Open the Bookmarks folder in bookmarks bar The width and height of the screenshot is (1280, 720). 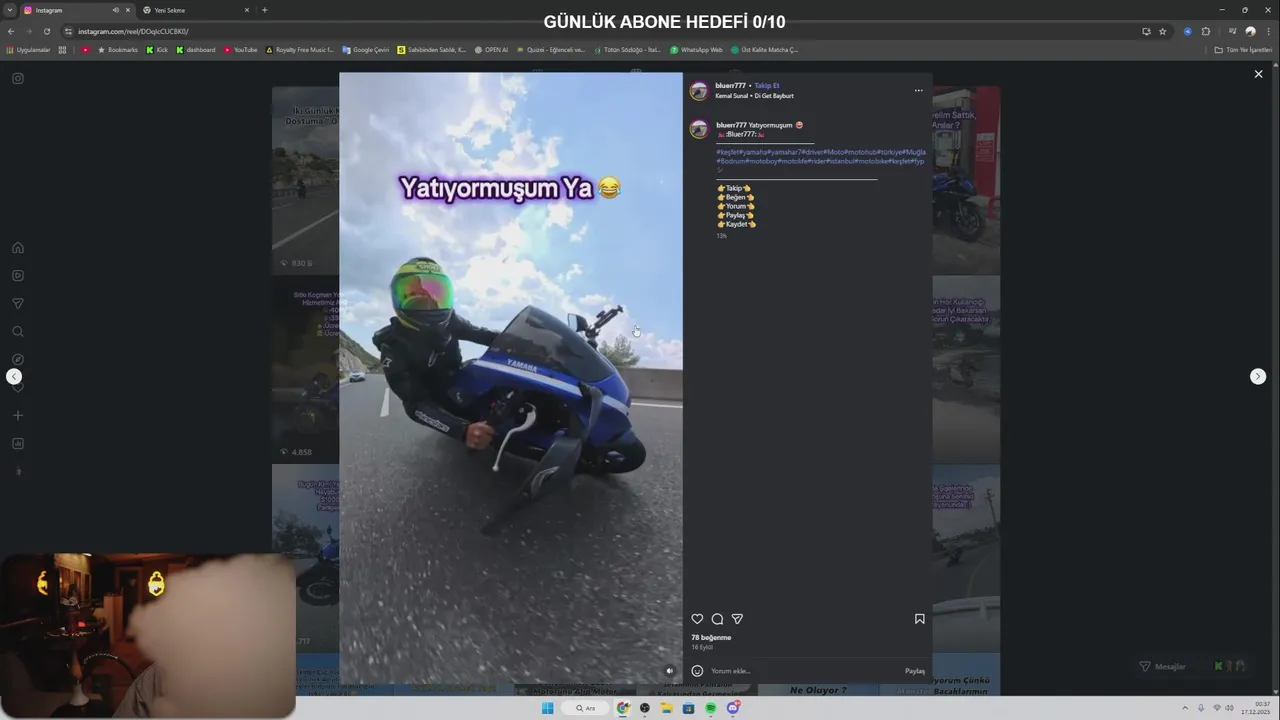[x=118, y=49]
